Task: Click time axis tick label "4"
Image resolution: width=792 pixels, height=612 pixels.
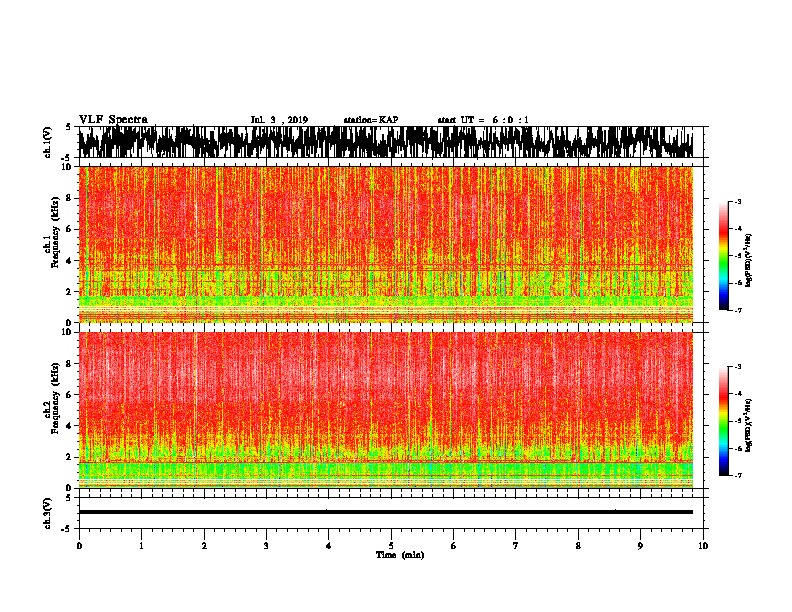Action: click(328, 546)
